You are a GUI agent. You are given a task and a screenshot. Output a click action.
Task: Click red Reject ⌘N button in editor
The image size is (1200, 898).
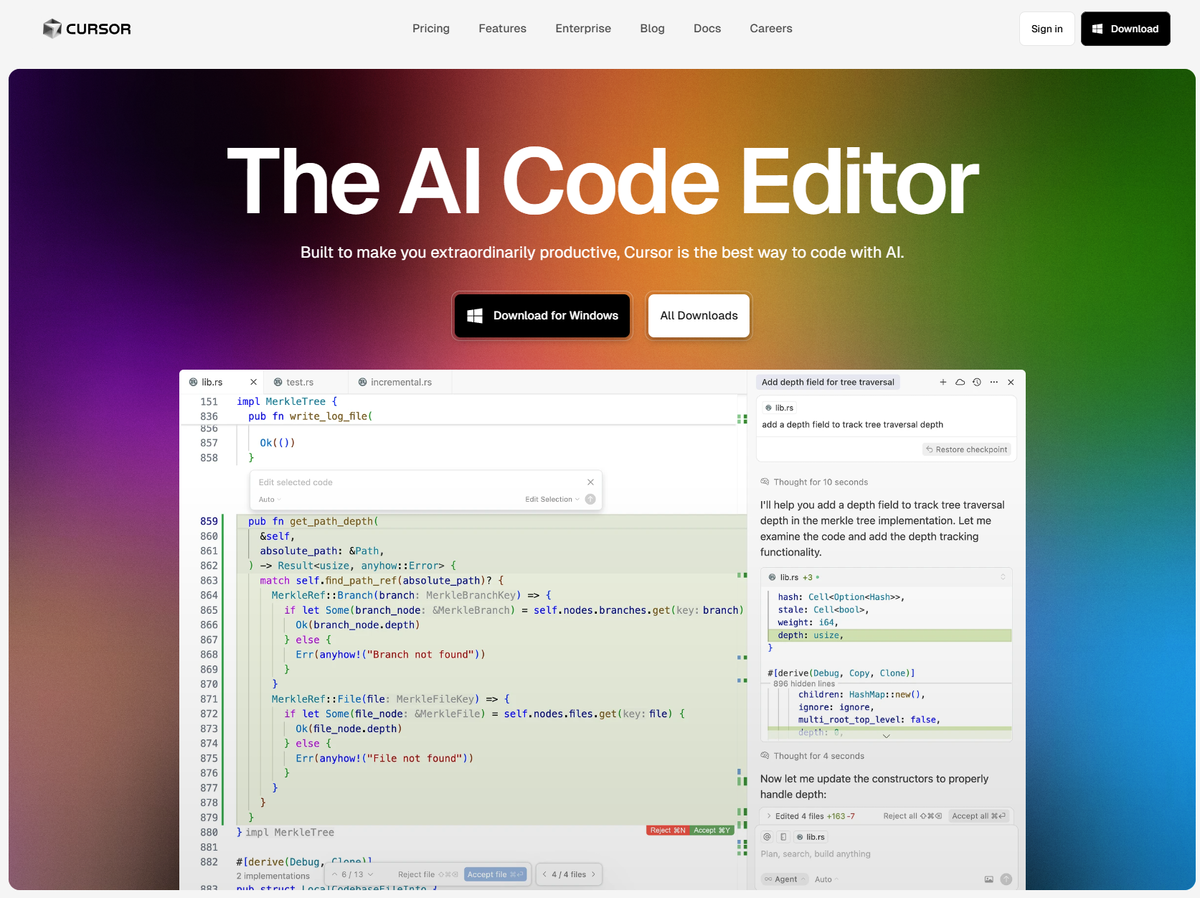668,830
